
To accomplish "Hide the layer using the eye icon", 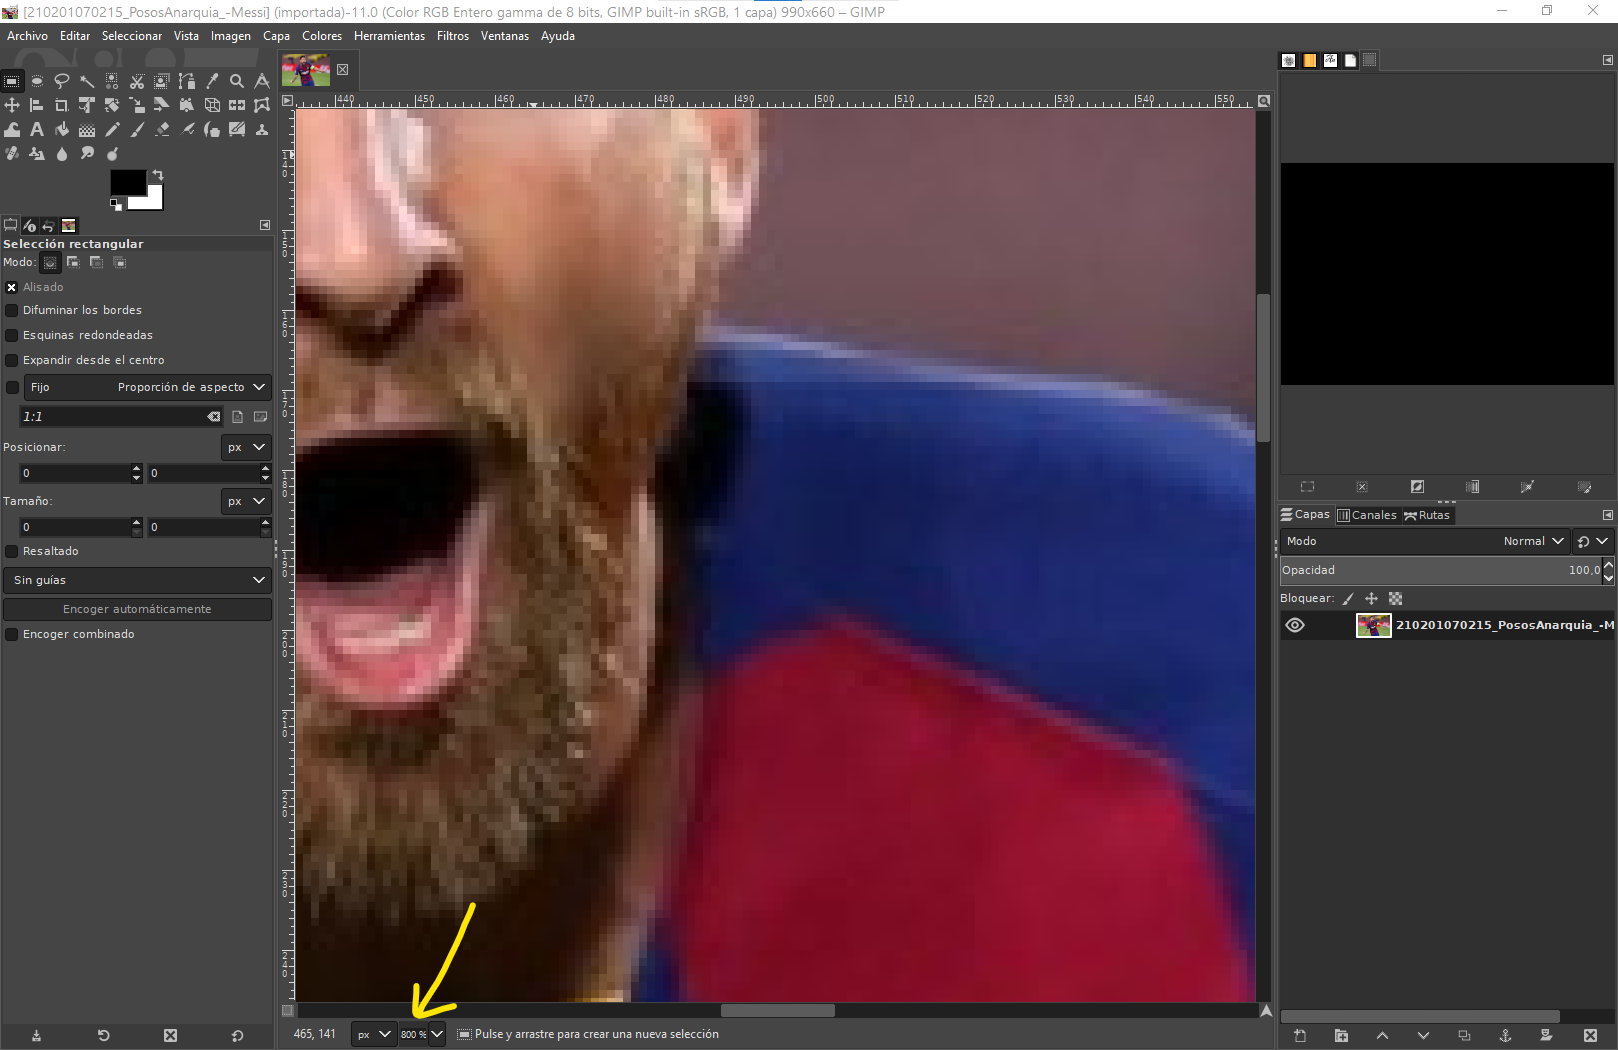I will tap(1295, 625).
